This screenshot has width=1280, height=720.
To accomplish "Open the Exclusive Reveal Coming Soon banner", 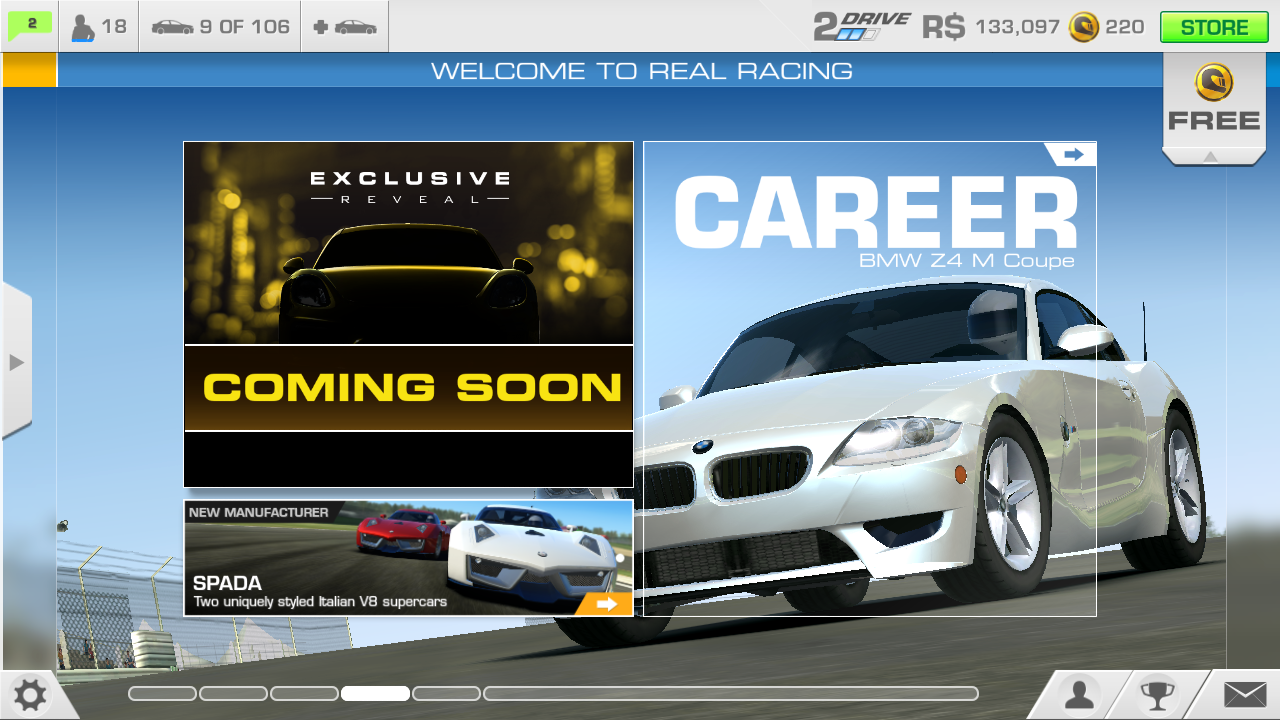I will click(408, 314).
